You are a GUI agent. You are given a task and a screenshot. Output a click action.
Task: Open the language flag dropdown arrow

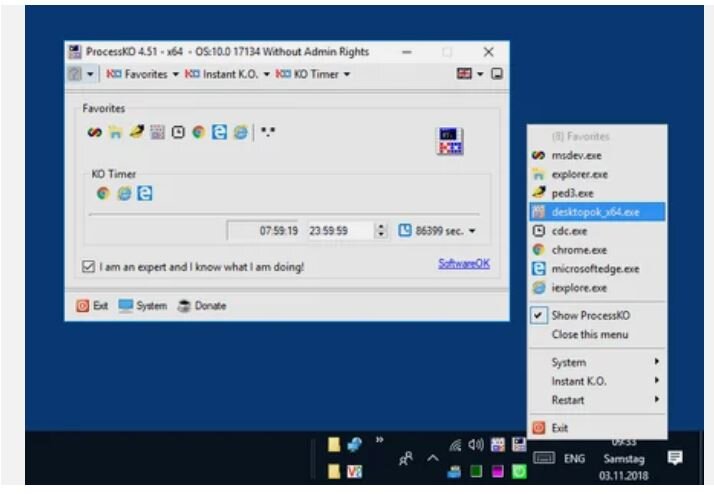[480, 74]
